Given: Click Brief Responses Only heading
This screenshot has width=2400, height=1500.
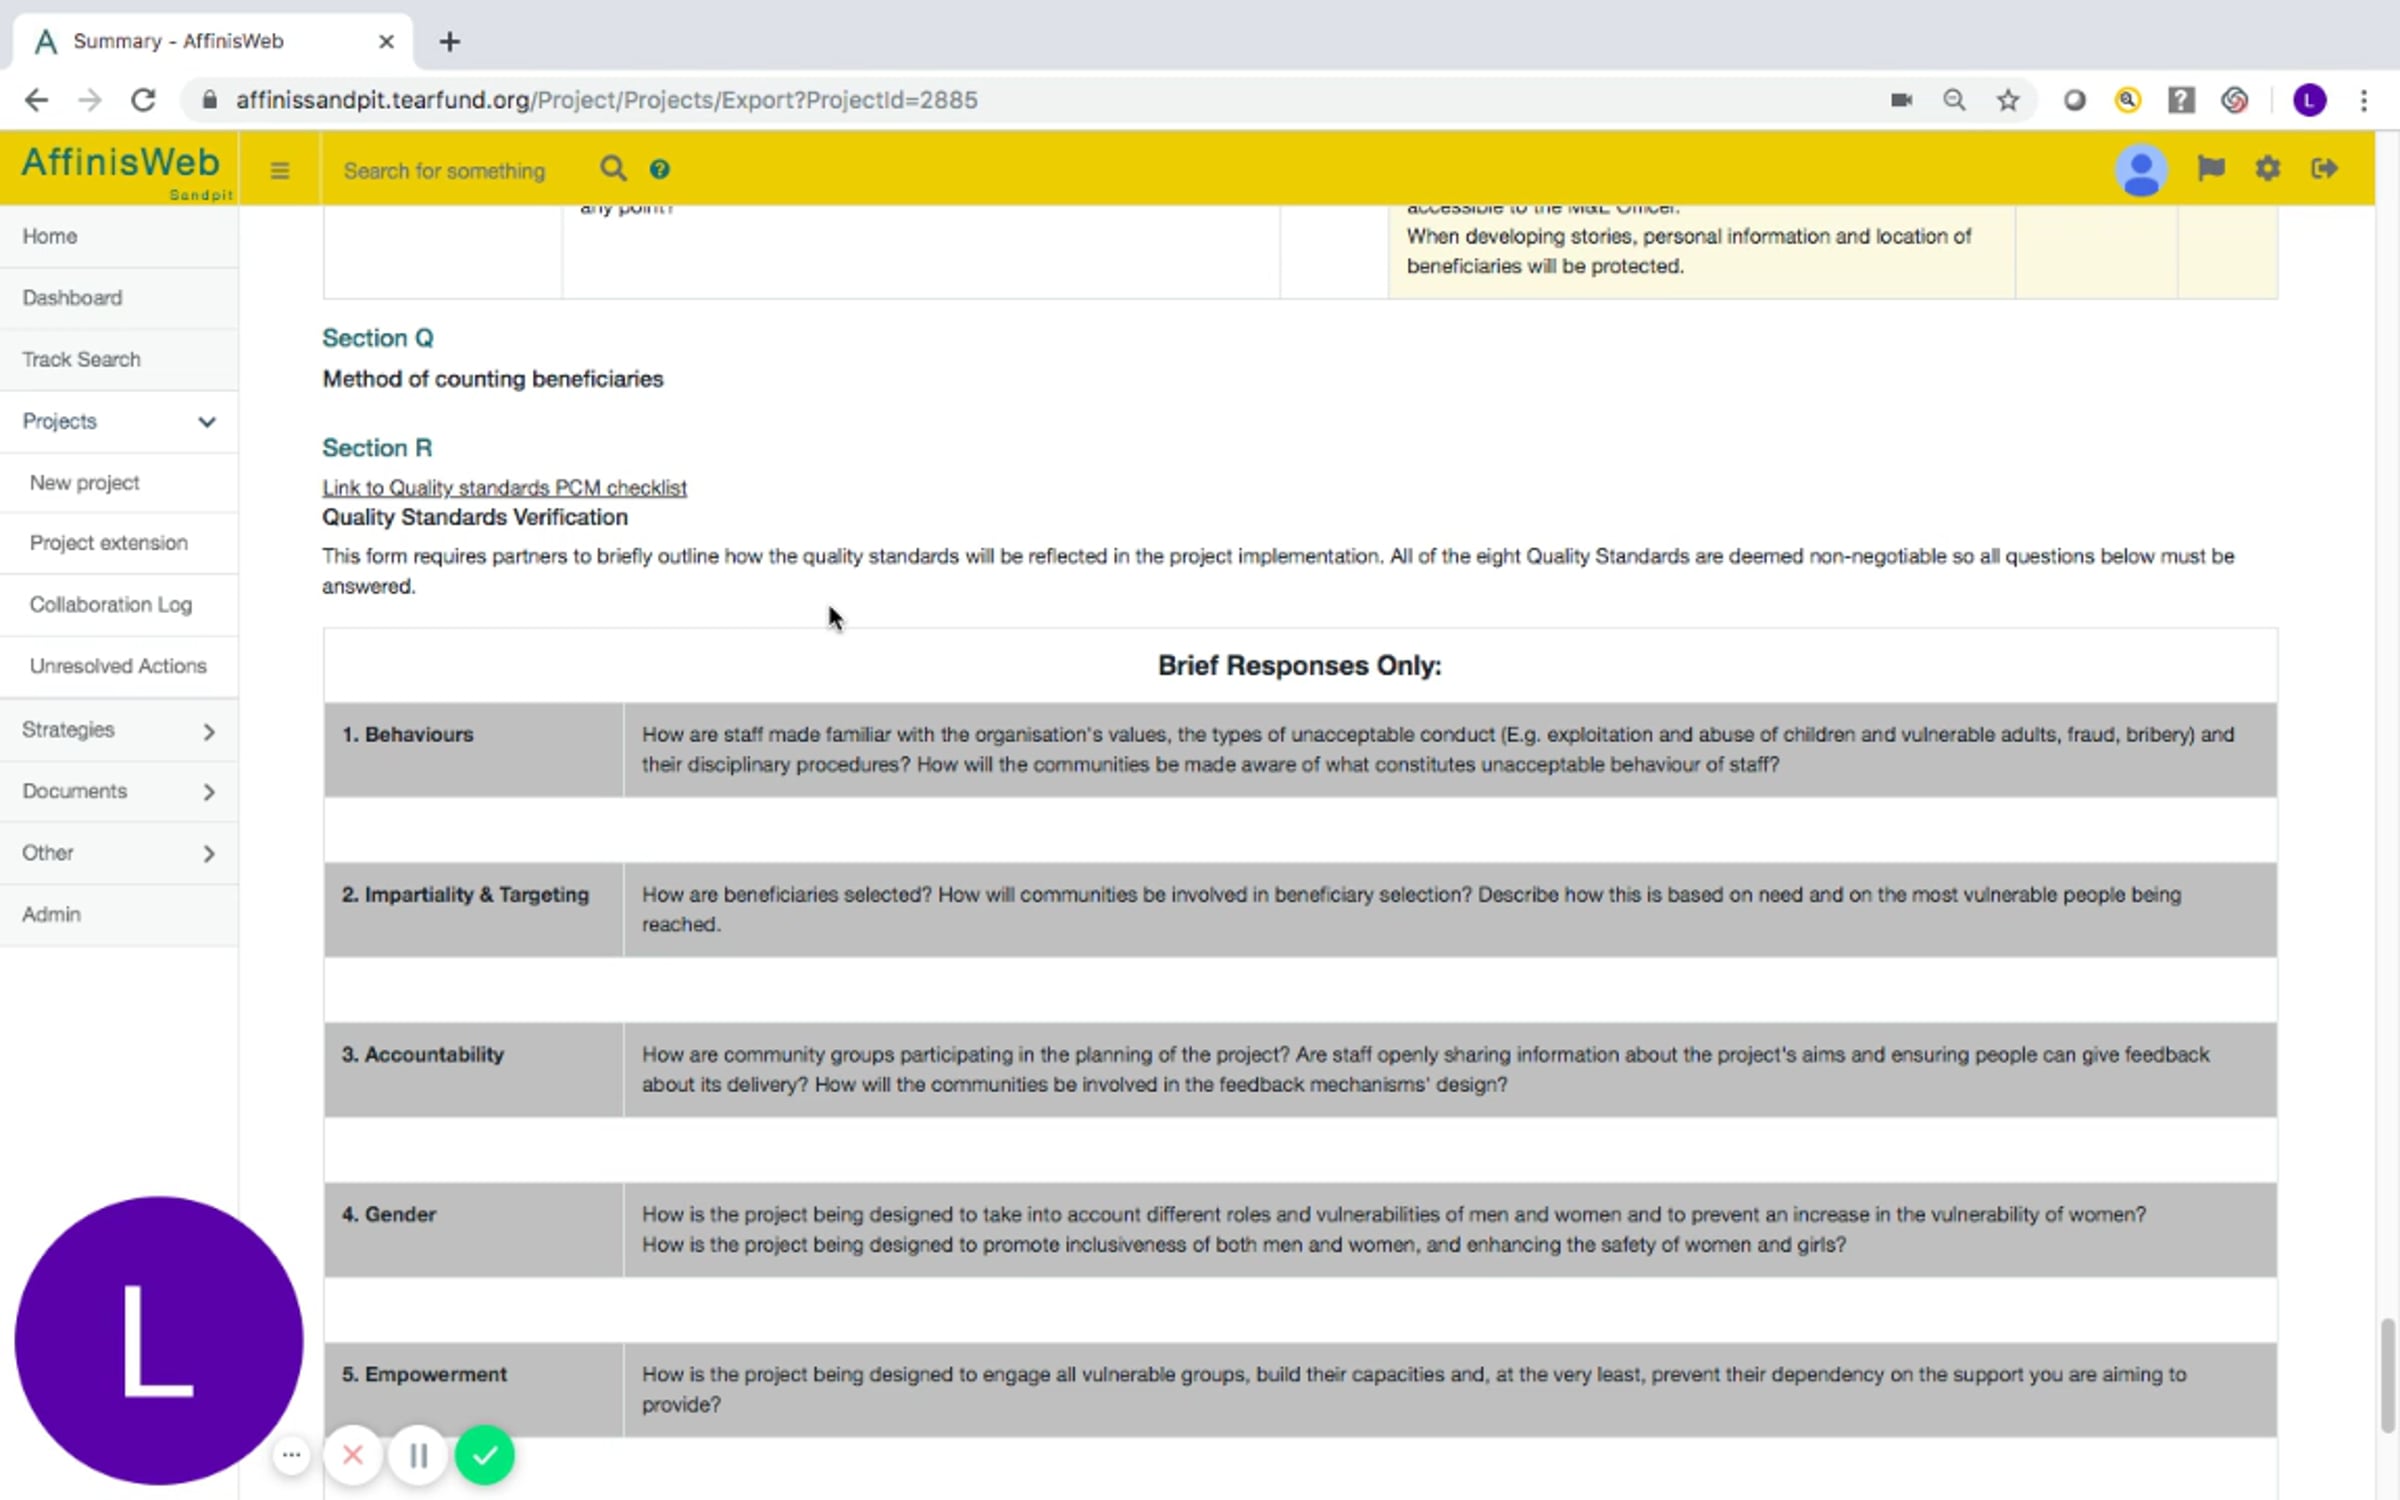Looking at the screenshot, I should pos(1300,666).
